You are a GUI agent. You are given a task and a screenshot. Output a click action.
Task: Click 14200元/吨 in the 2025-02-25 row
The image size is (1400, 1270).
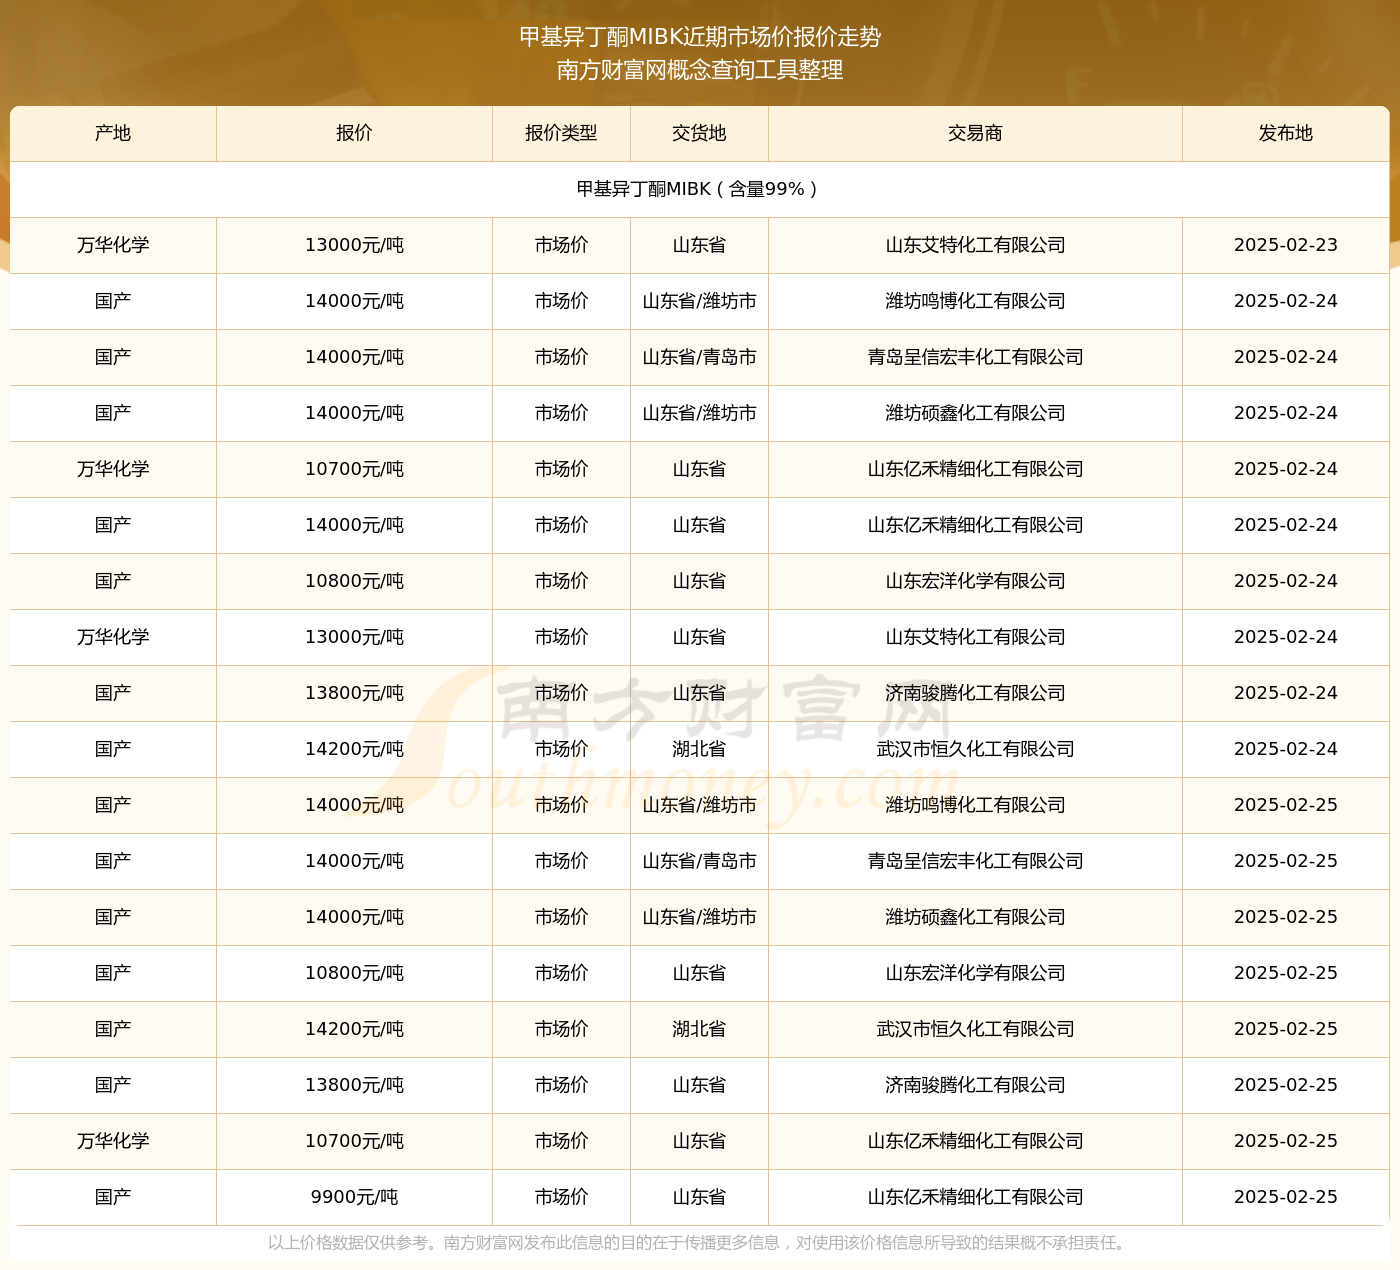[354, 1029]
